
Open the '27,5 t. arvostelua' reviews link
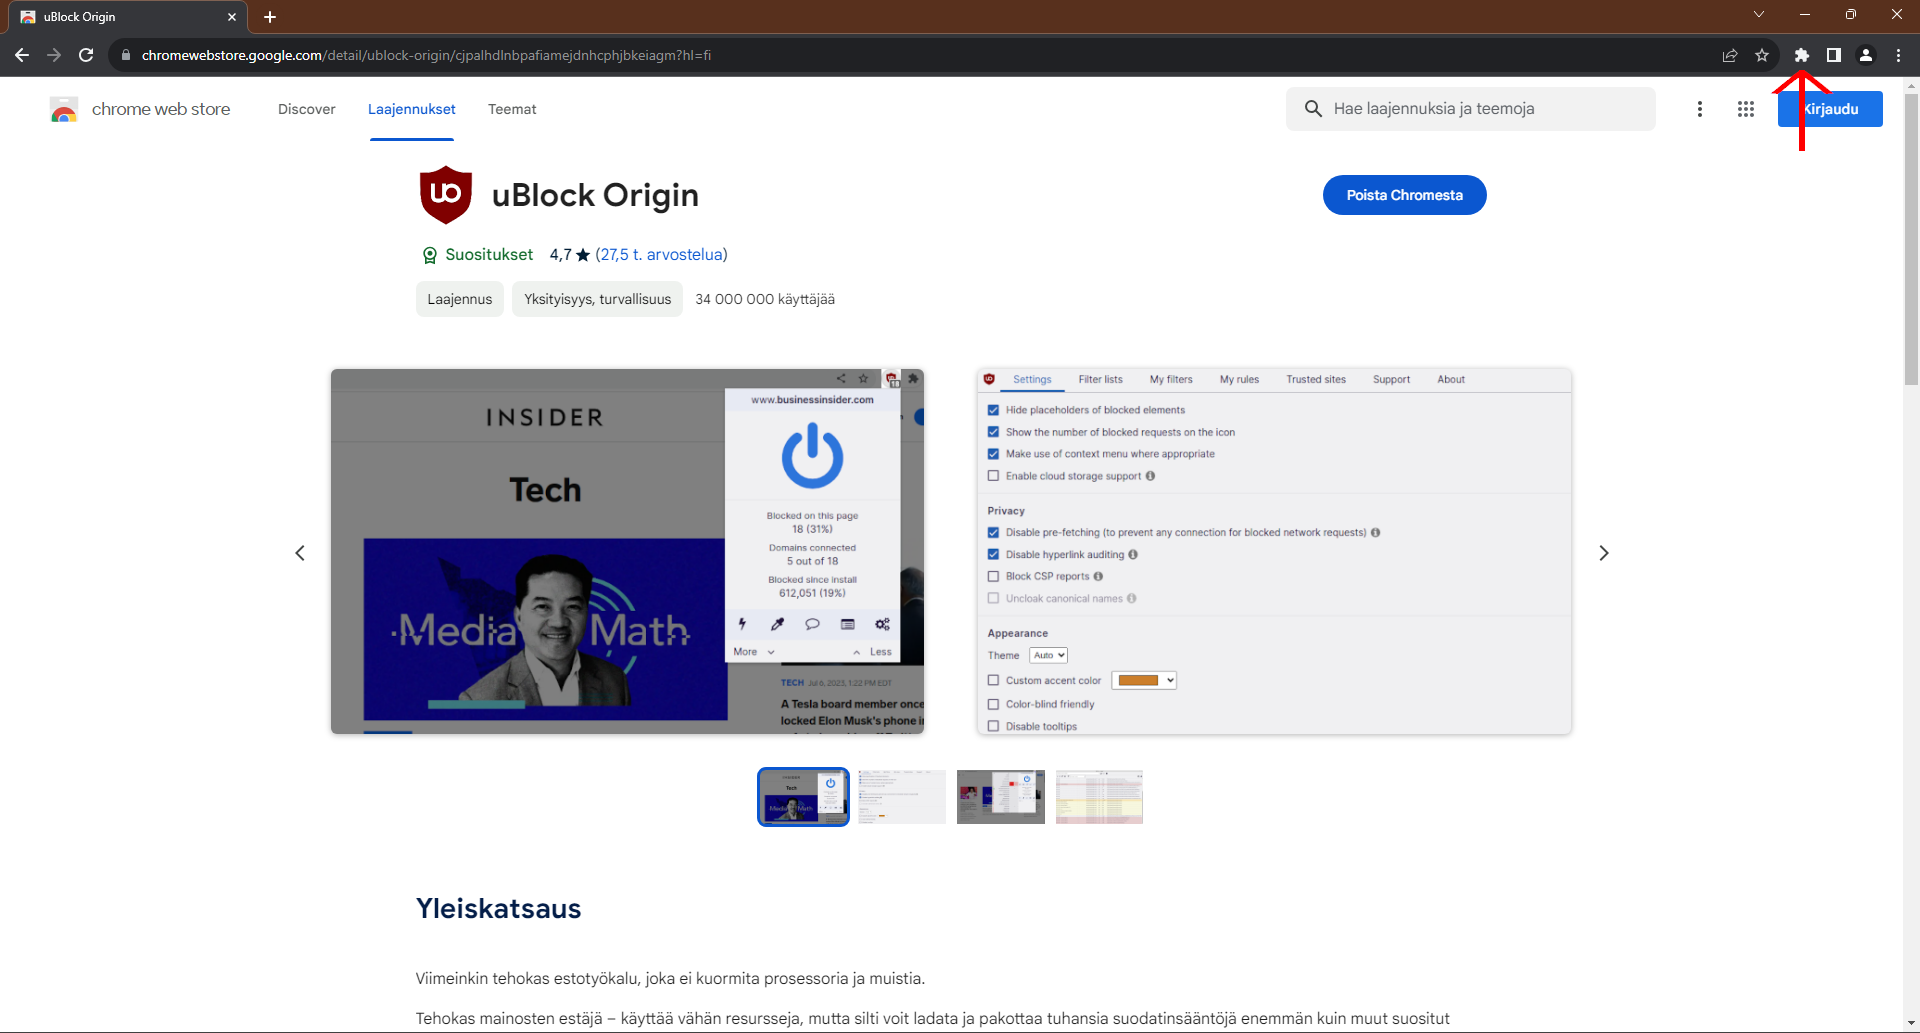click(x=662, y=255)
